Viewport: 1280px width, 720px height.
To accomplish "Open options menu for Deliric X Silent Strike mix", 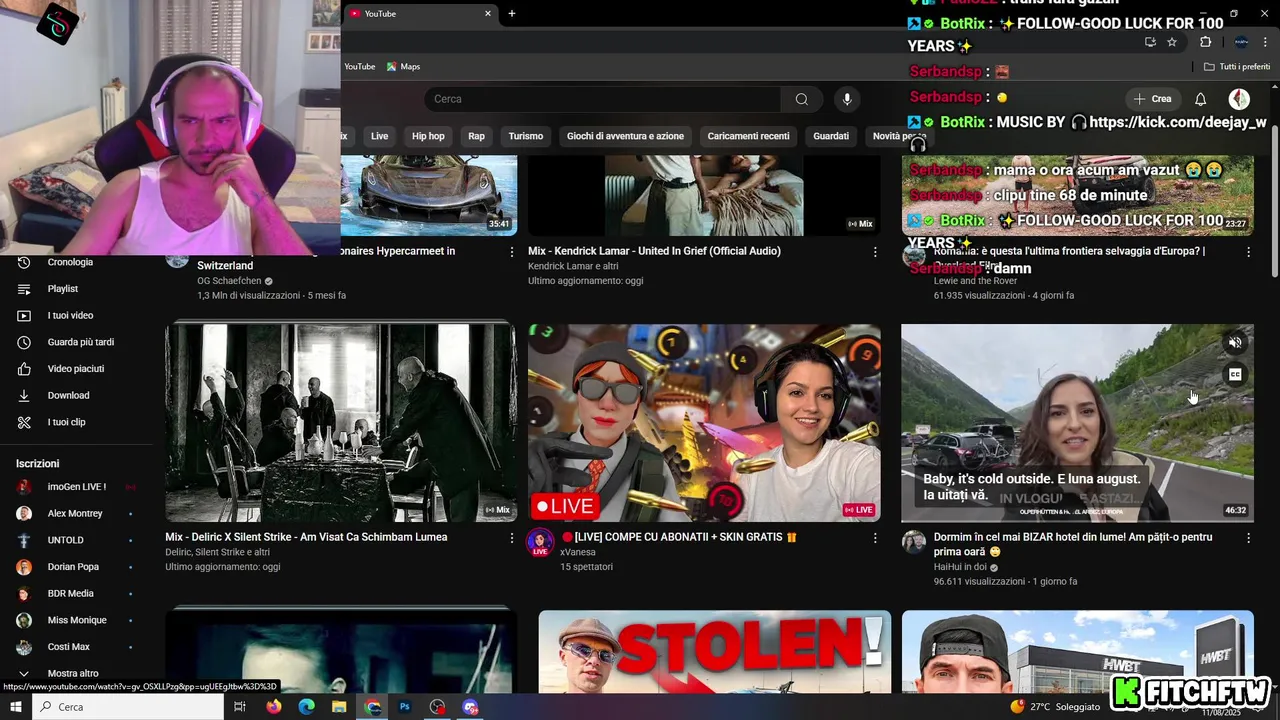I will [512, 538].
